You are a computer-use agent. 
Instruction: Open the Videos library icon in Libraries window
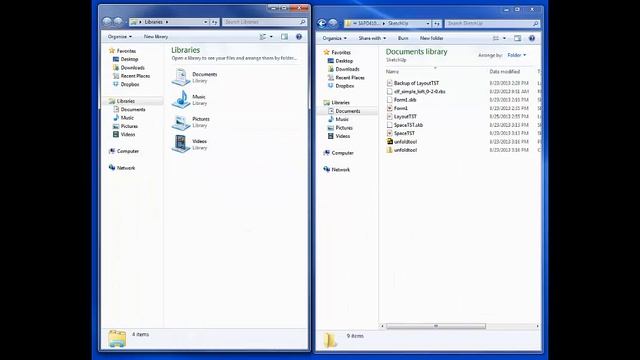[x=180, y=144]
